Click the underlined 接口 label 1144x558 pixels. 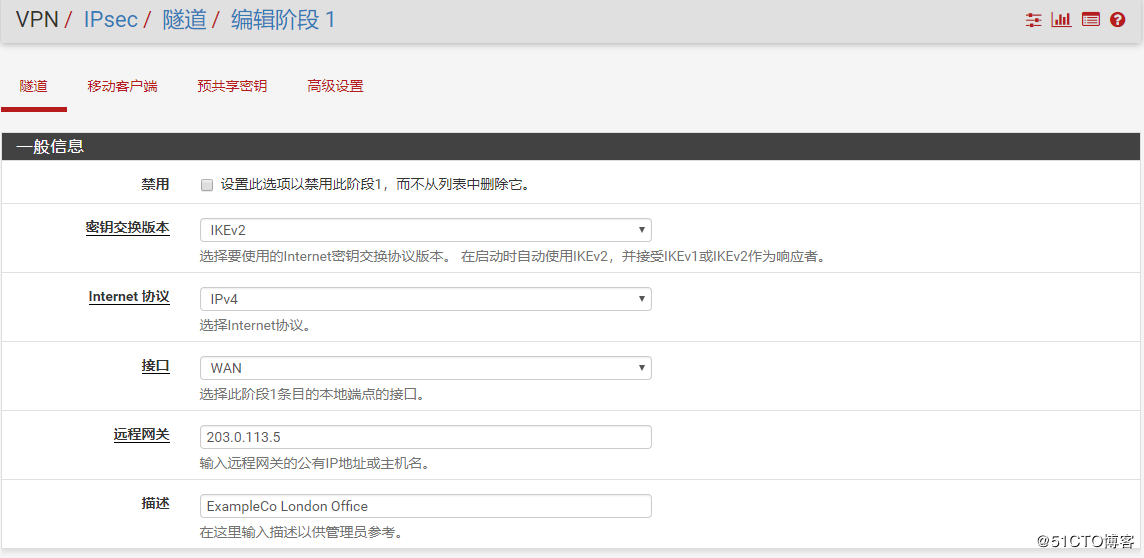coord(155,366)
